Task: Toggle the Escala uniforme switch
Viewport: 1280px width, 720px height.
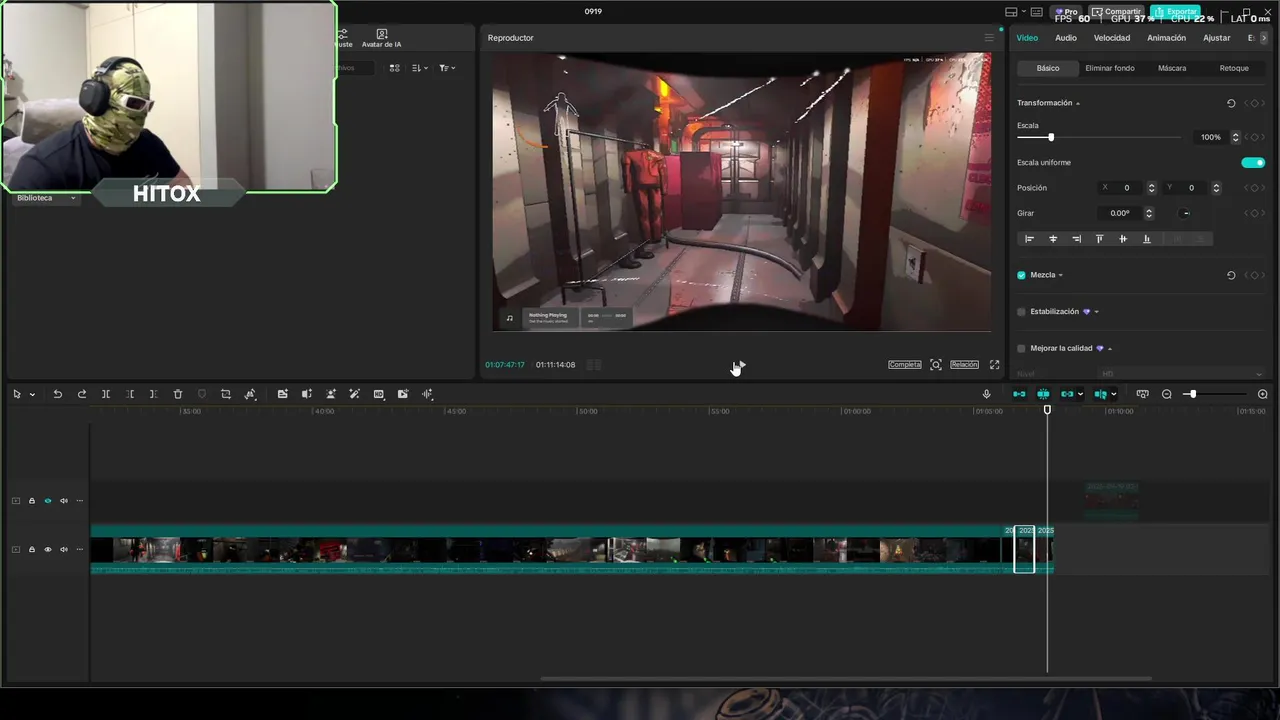Action: (1253, 163)
